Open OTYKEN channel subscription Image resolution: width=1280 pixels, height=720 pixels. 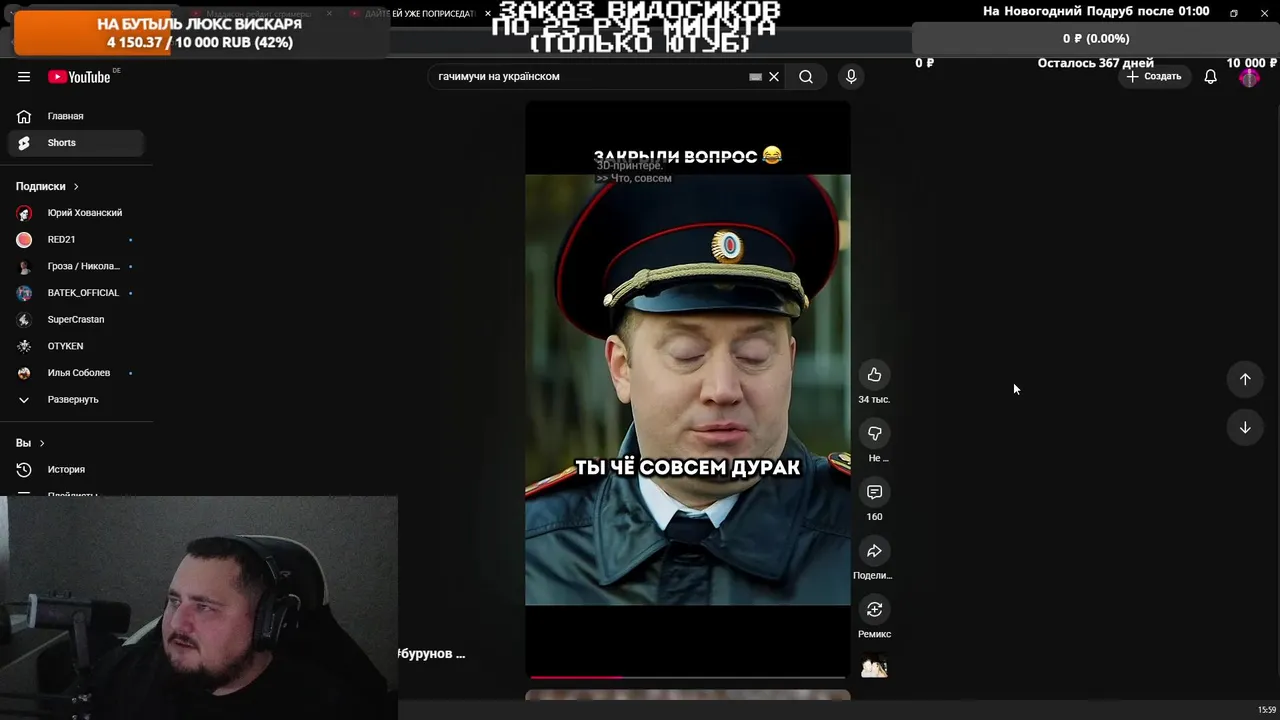[x=76, y=346]
